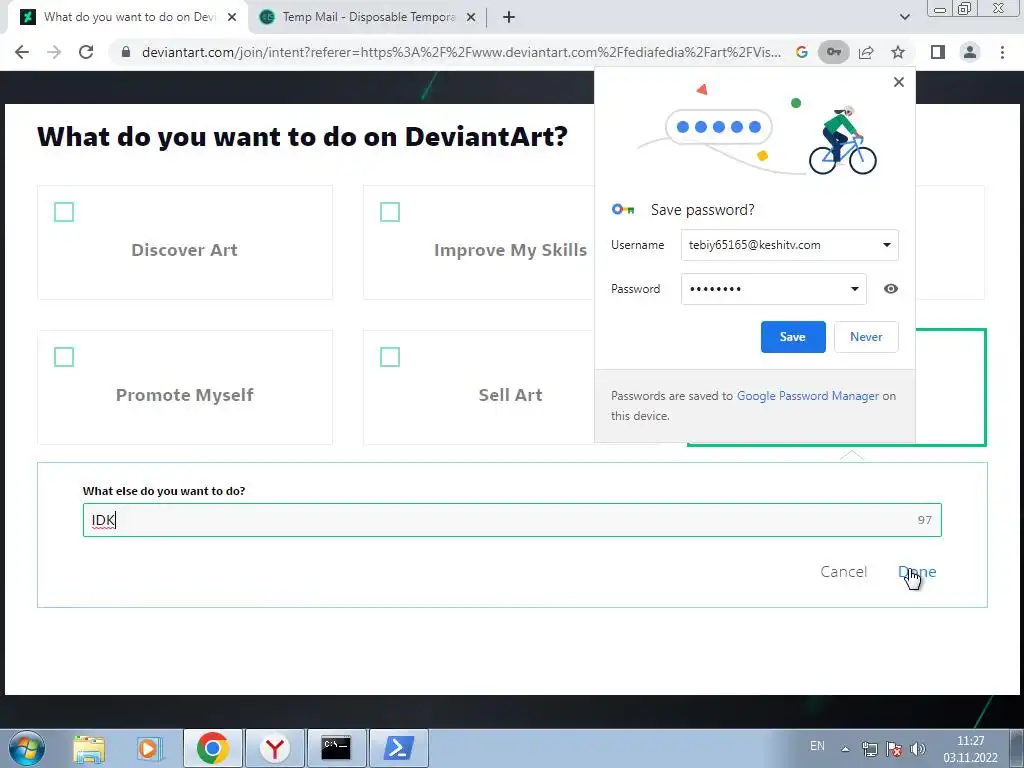Click the volume speaker tray icon

coord(918,748)
